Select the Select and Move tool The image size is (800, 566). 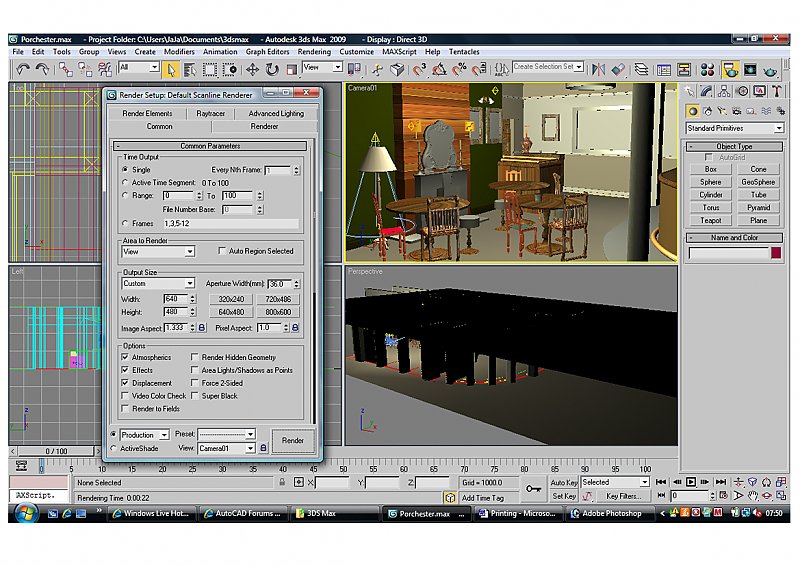pyautogui.click(x=252, y=69)
